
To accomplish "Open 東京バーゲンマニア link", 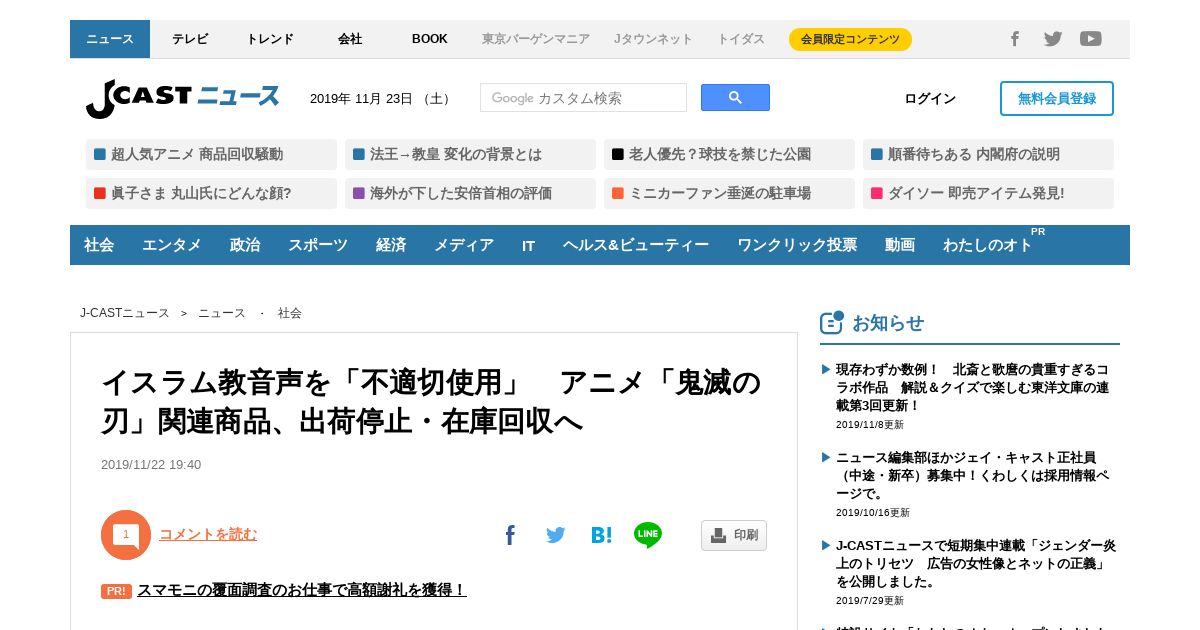I will [x=536, y=39].
